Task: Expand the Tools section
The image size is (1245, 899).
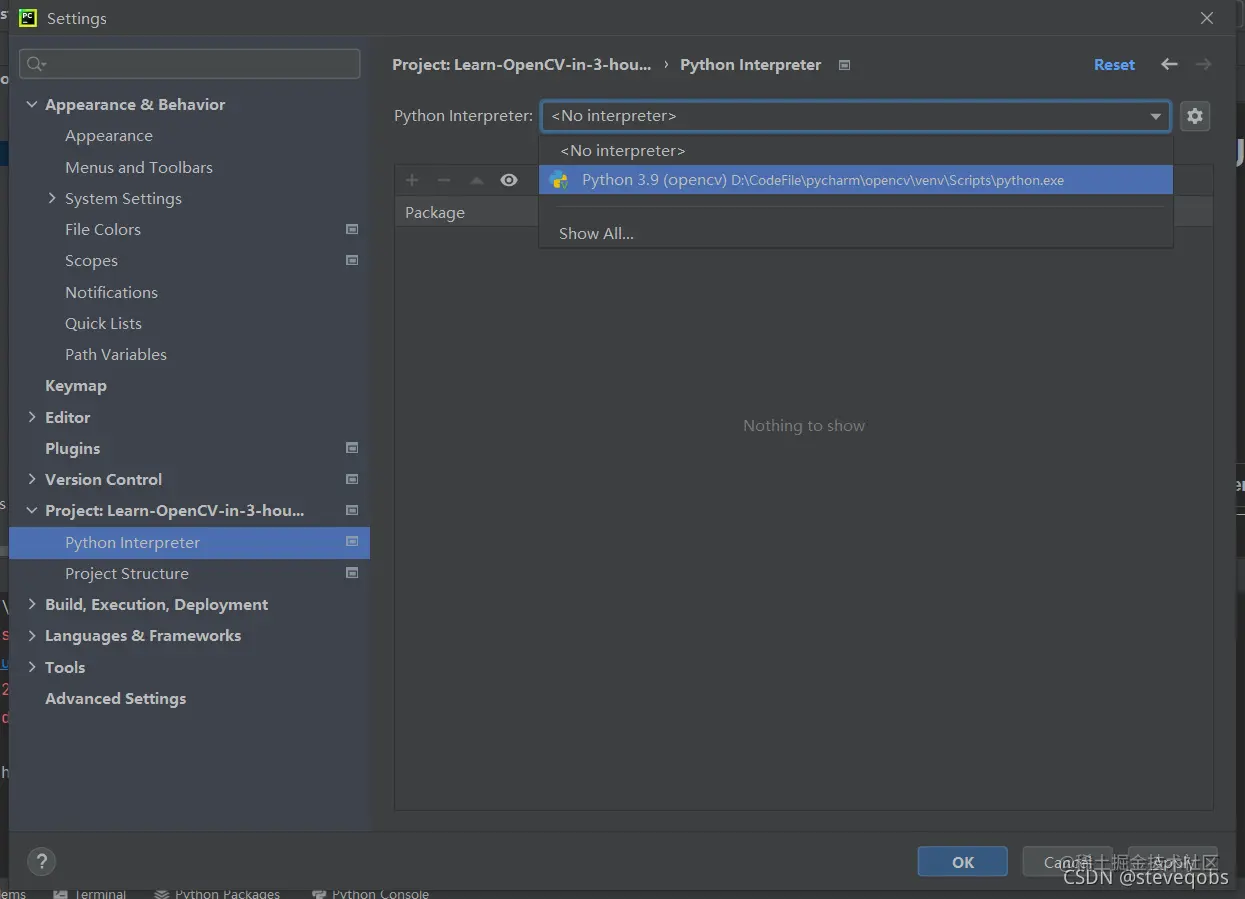Action: [32, 667]
